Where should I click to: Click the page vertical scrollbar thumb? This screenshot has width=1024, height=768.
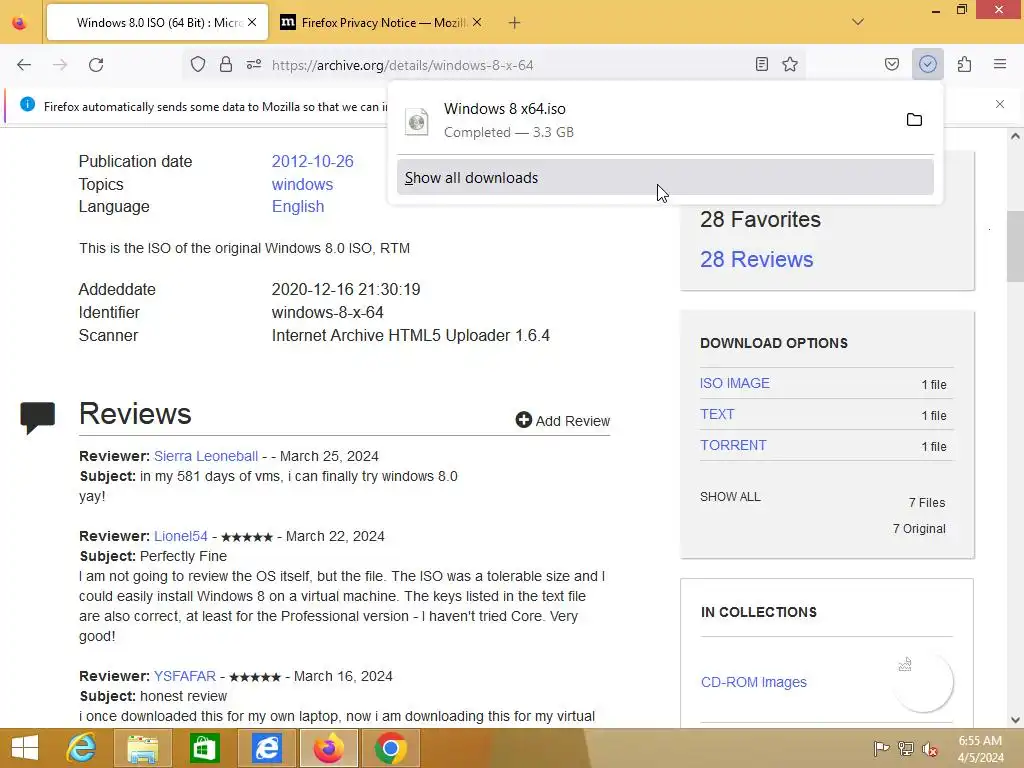click(x=1015, y=246)
